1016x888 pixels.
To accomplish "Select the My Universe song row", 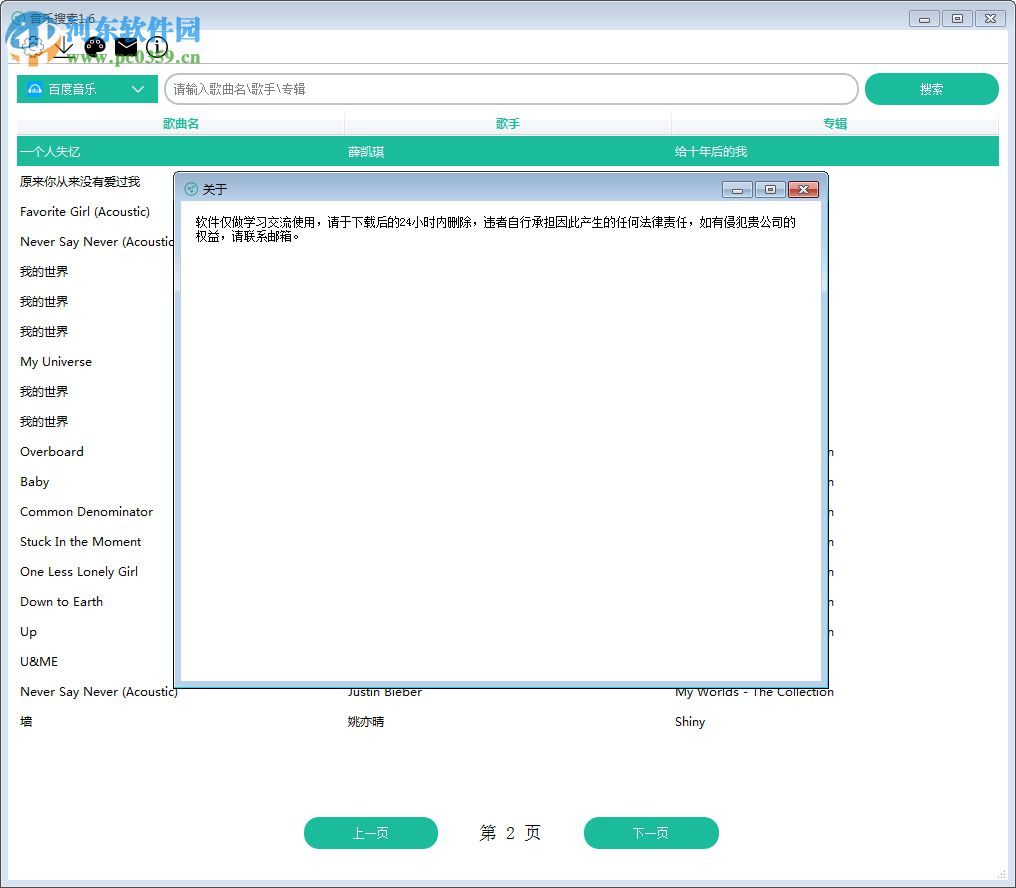I will [55, 361].
